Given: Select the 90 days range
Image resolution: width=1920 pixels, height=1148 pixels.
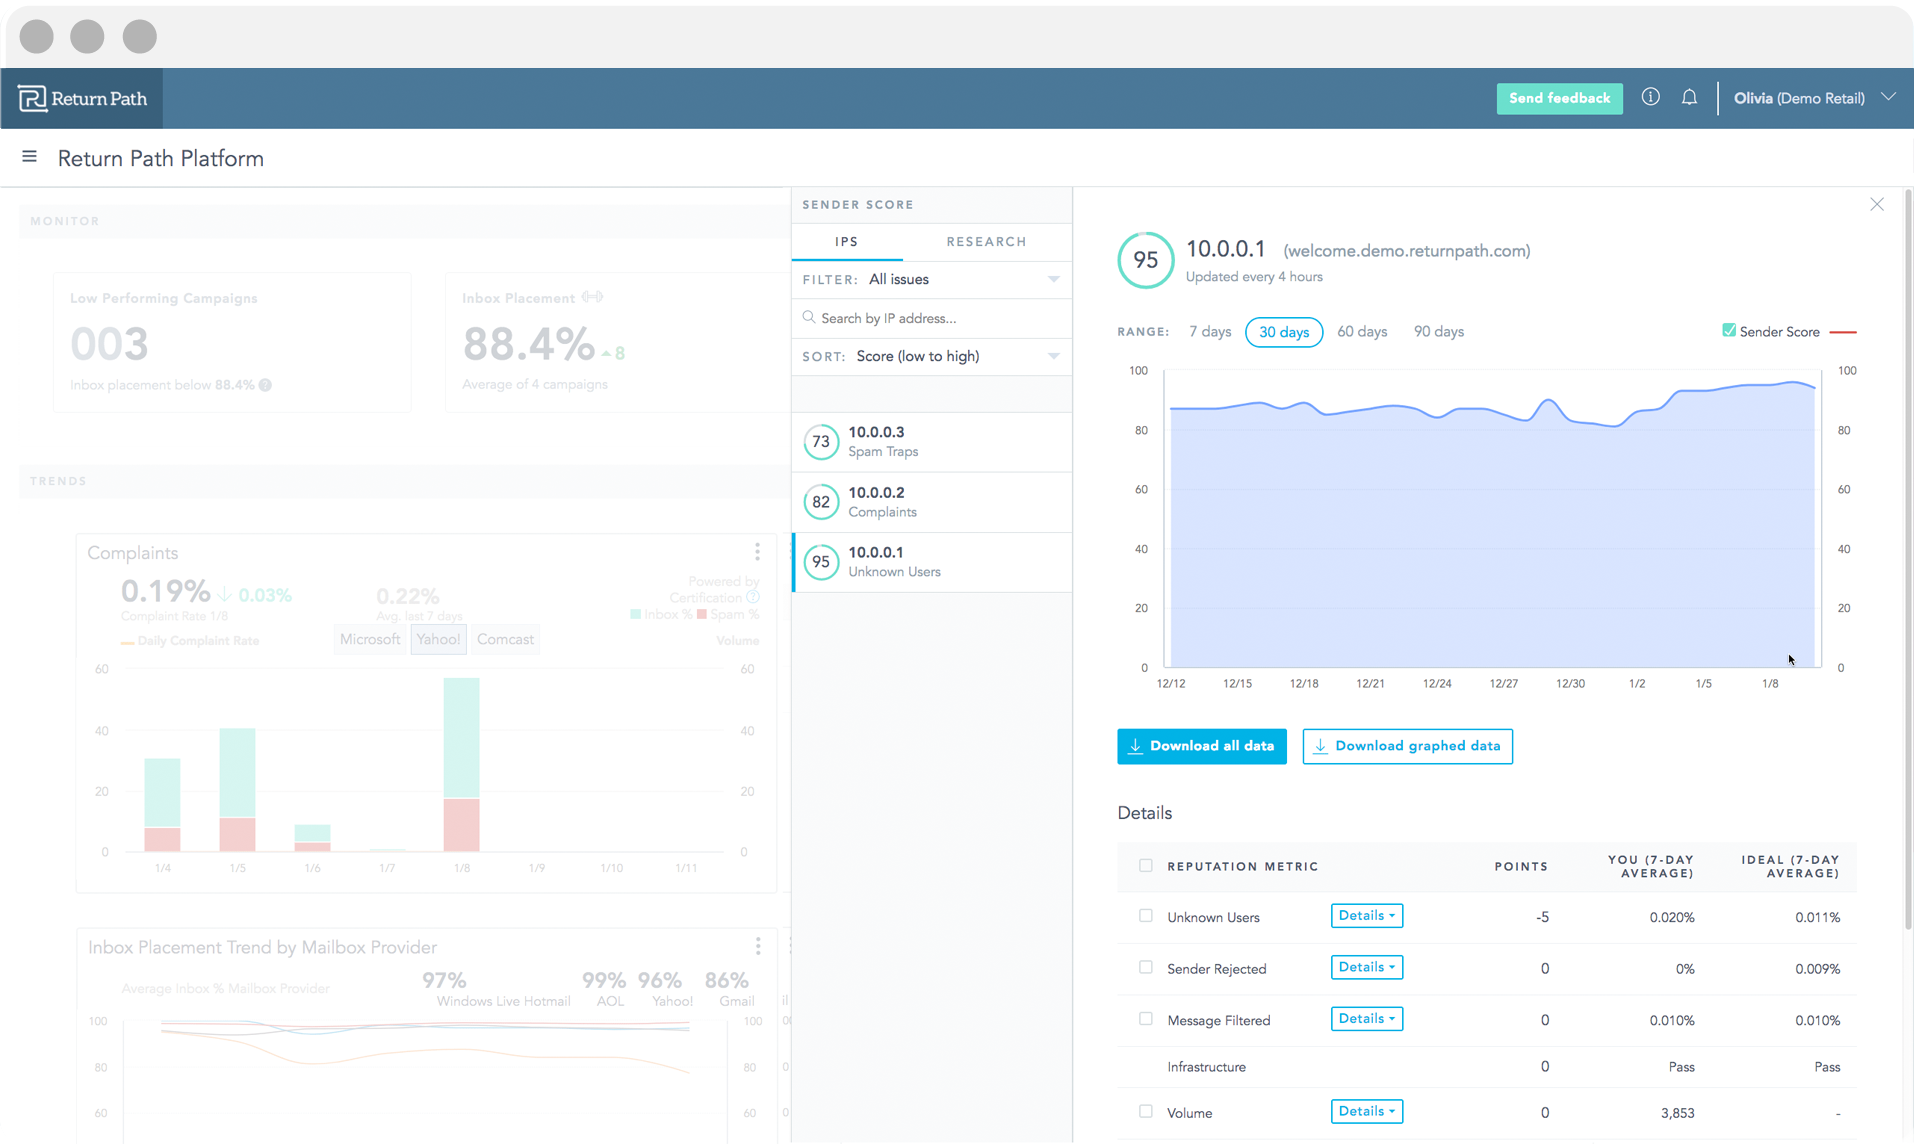Looking at the screenshot, I should (1438, 332).
